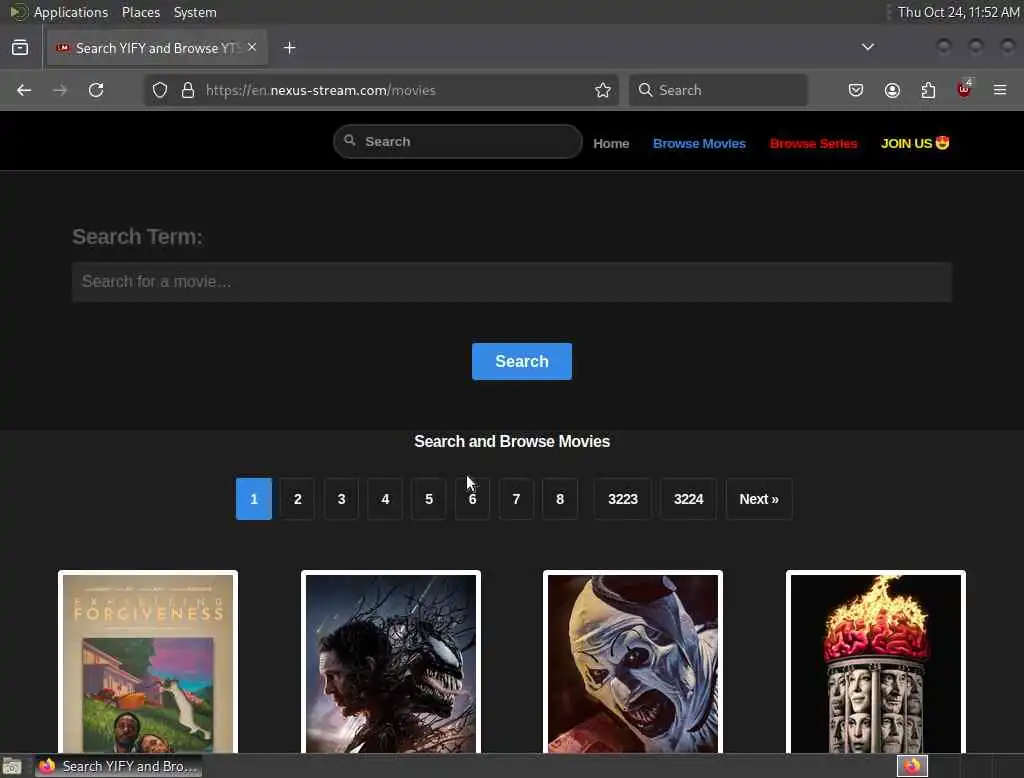Open the Firefox View icon
The height and width of the screenshot is (778, 1024).
pyautogui.click(x=20, y=47)
